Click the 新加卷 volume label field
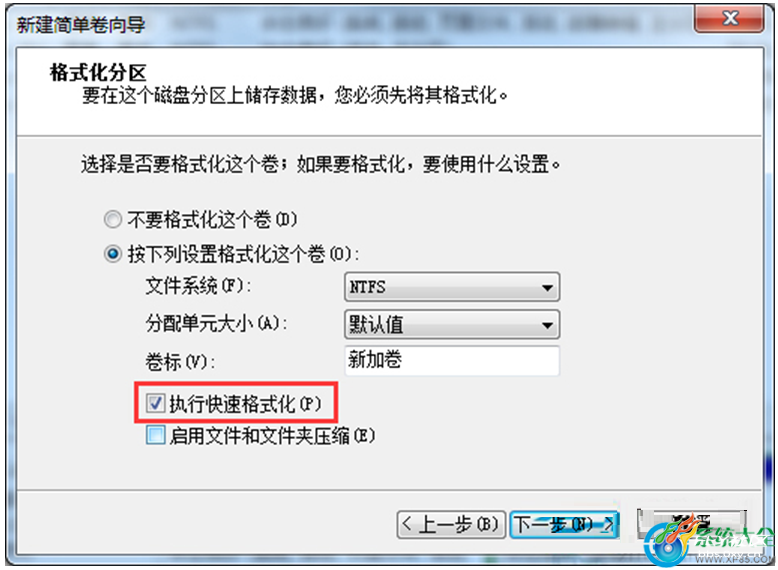 click(x=452, y=361)
